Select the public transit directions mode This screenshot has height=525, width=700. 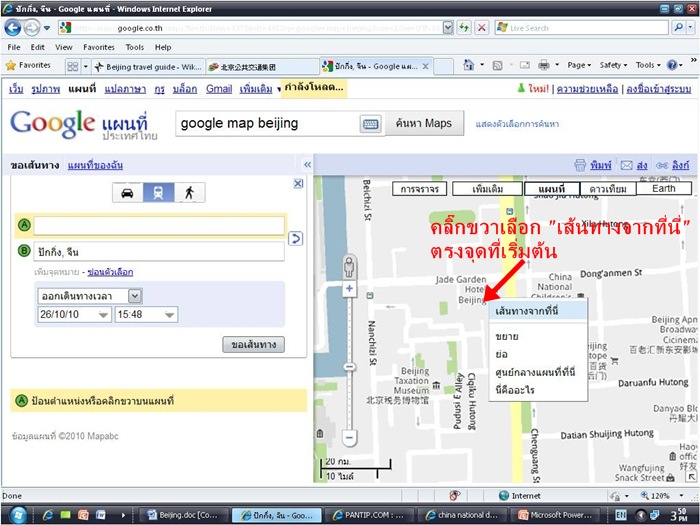click(158, 193)
